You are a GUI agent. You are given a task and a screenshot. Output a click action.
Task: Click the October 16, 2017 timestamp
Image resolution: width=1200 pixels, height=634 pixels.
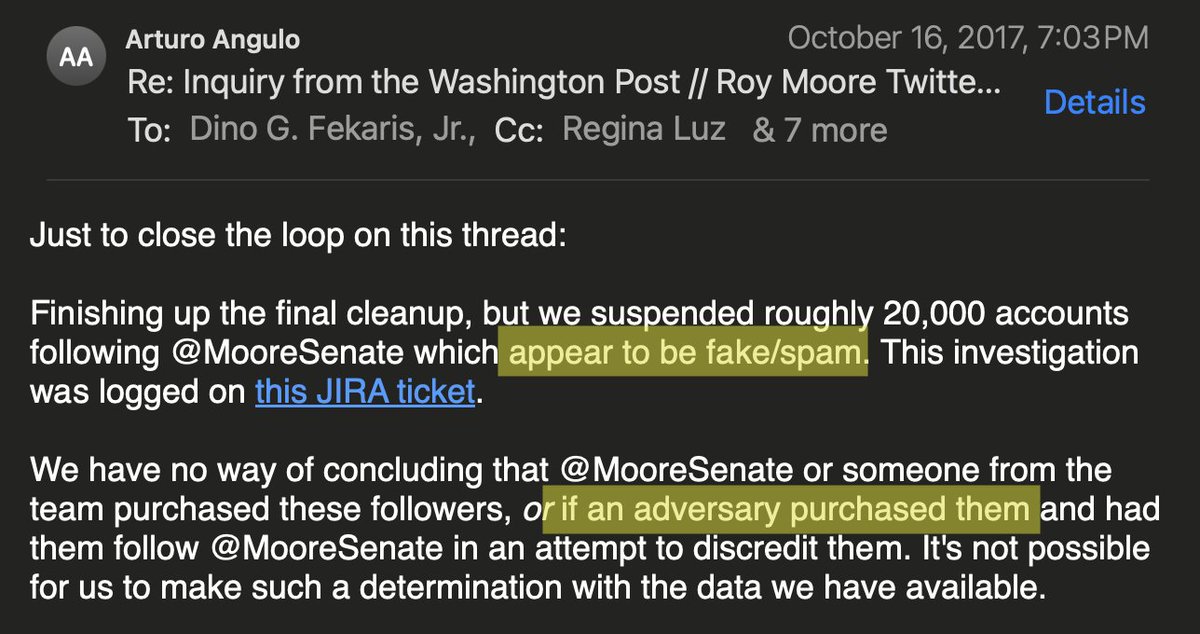pos(967,39)
